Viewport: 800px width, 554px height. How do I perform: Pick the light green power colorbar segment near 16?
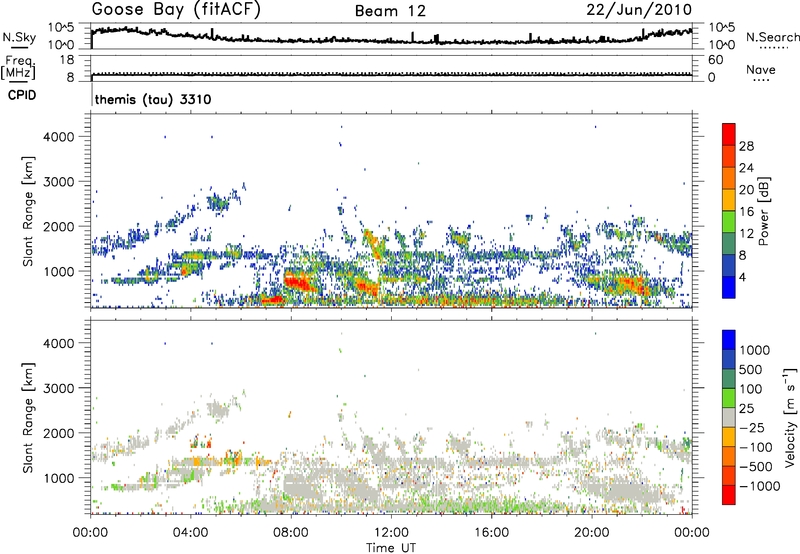pyautogui.click(x=729, y=221)
